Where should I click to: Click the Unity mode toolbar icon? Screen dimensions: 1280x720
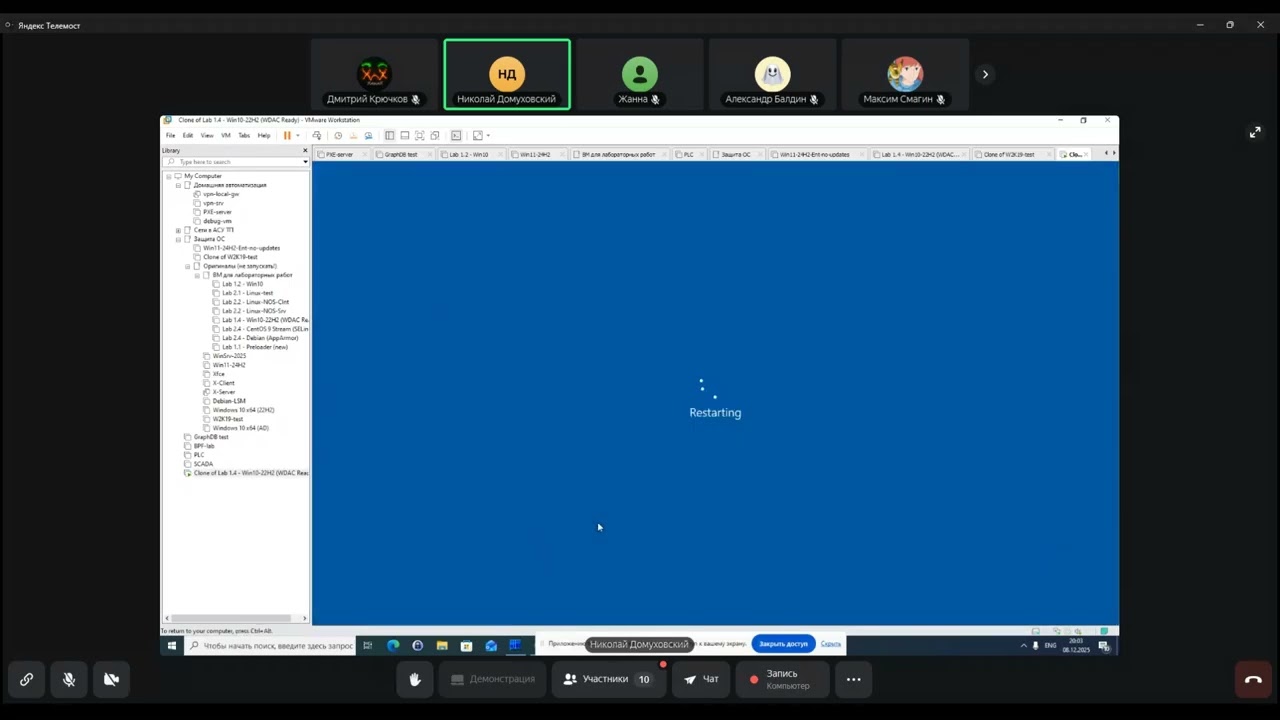(x=435, y=135)
